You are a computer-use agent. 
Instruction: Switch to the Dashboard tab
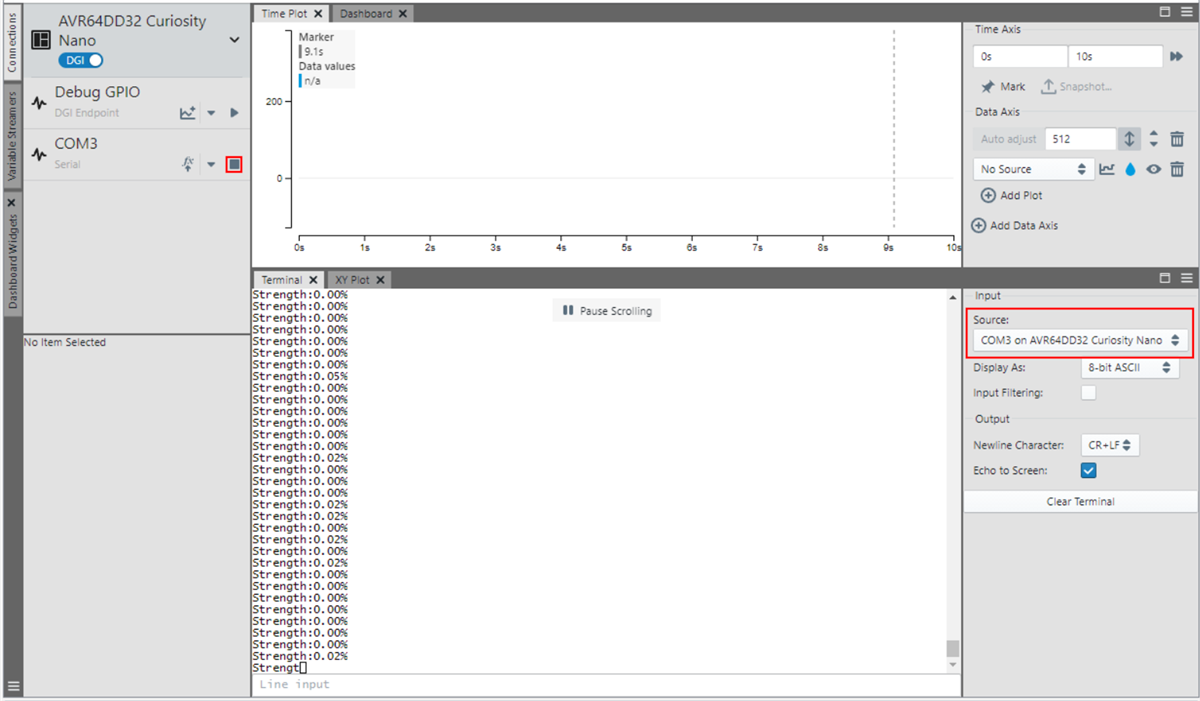tap(366, 14)
